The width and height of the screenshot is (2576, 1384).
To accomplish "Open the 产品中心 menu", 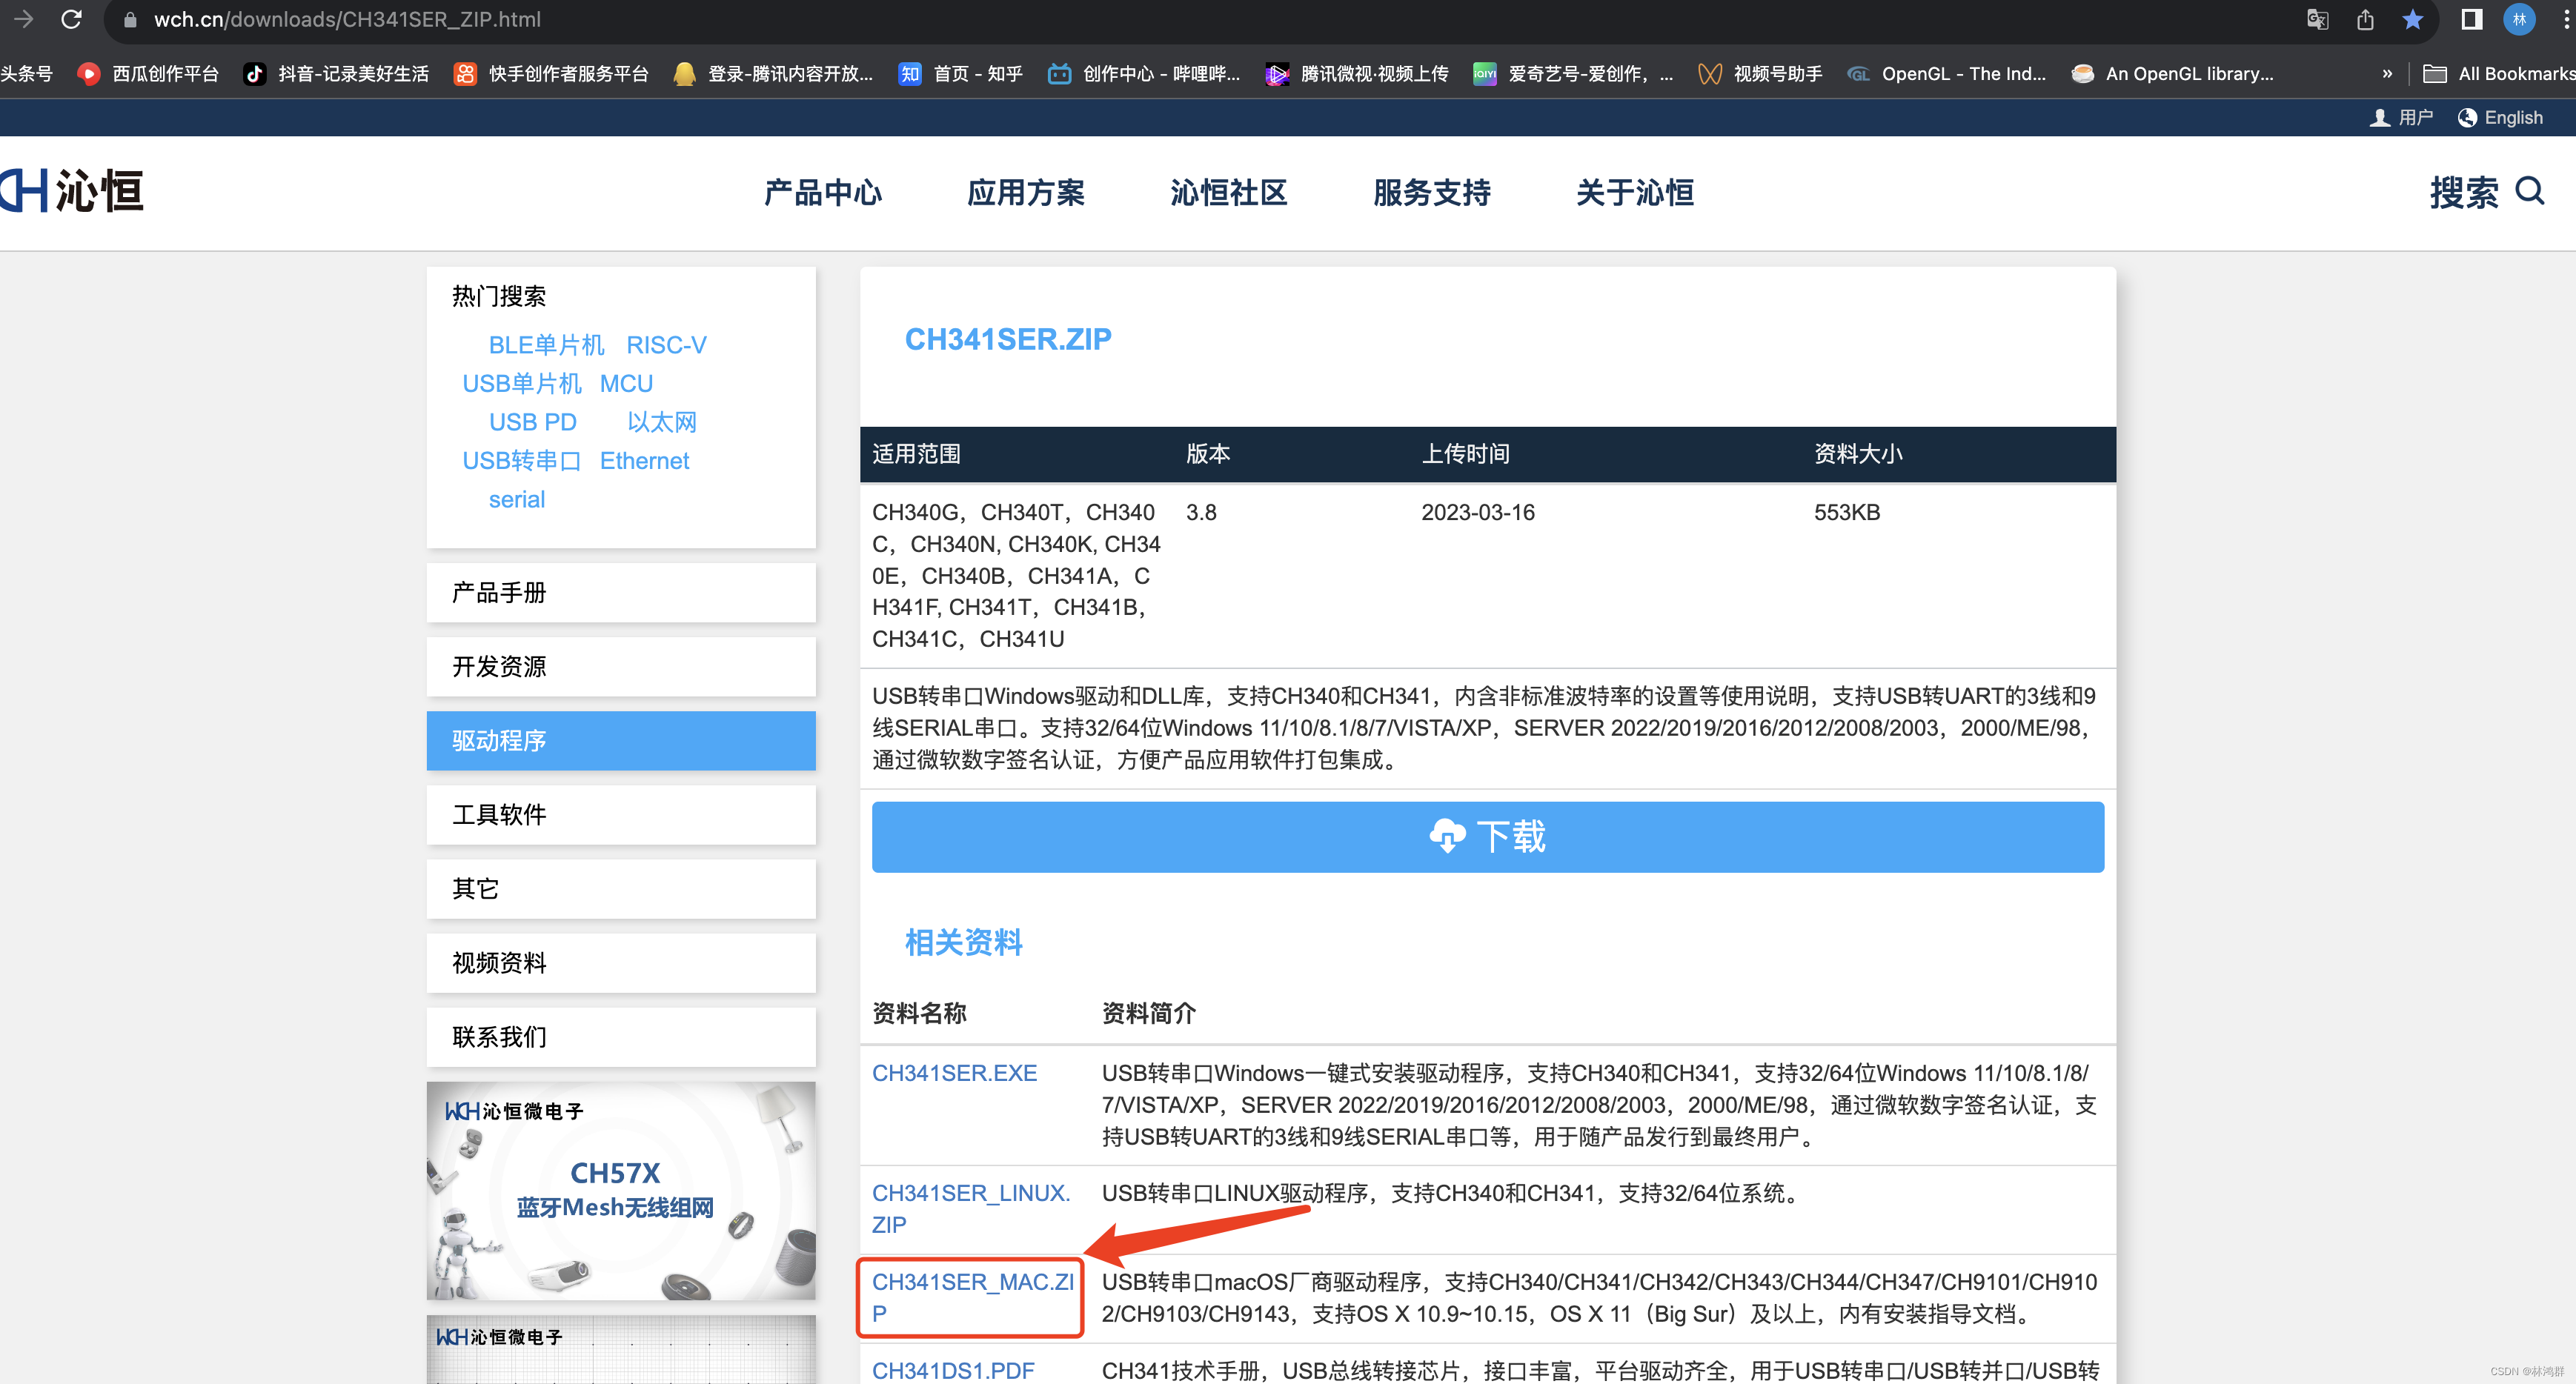I will click(x=822, y=193).
